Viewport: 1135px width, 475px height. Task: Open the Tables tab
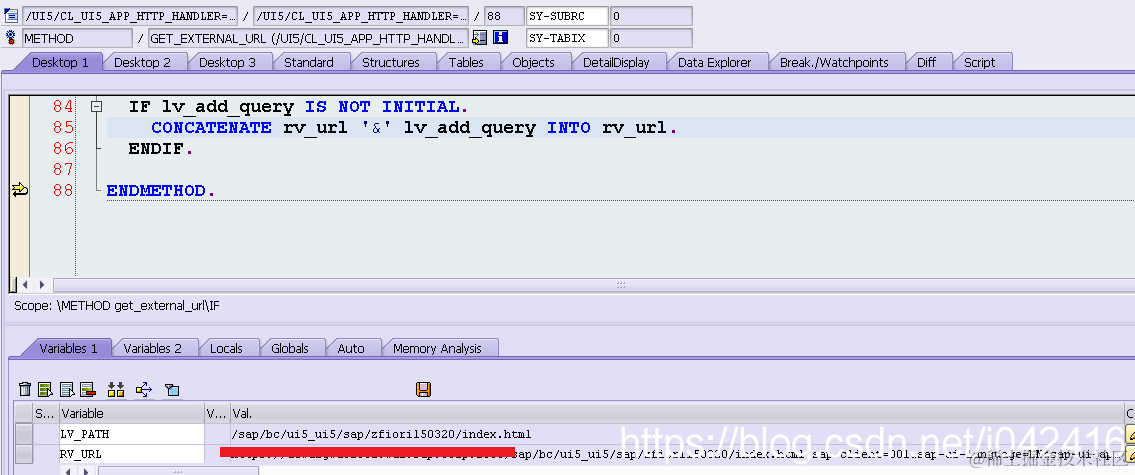pyautogui.click(x=466, y=62)
